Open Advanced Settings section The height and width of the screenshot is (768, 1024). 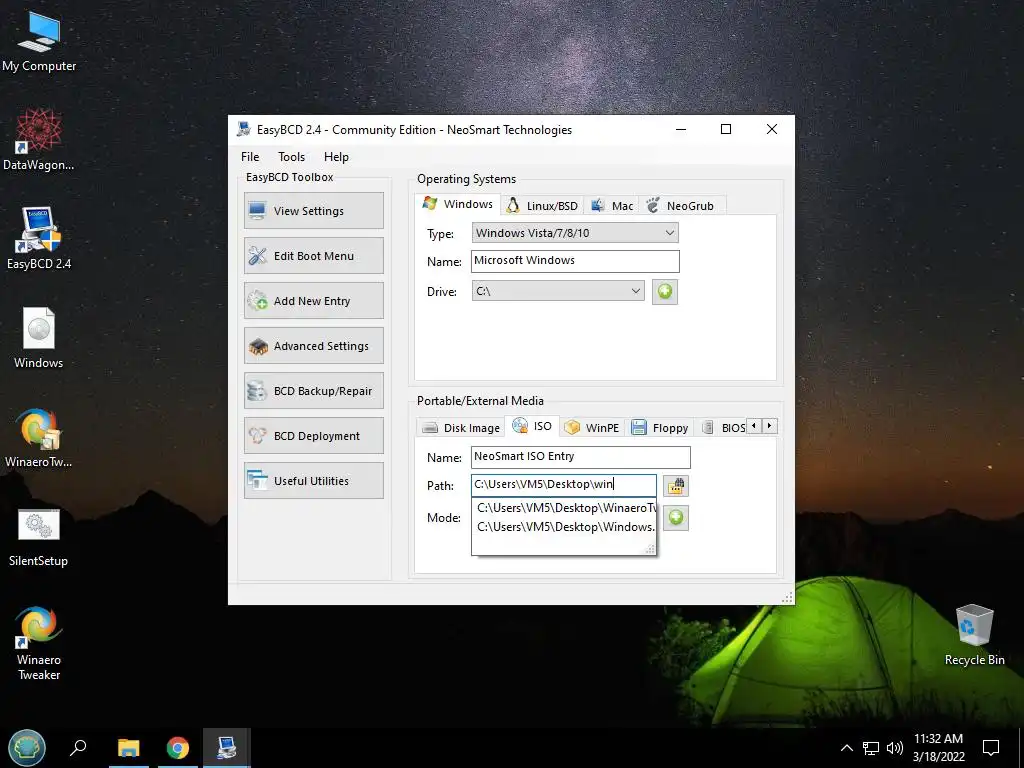pos(313,345)
